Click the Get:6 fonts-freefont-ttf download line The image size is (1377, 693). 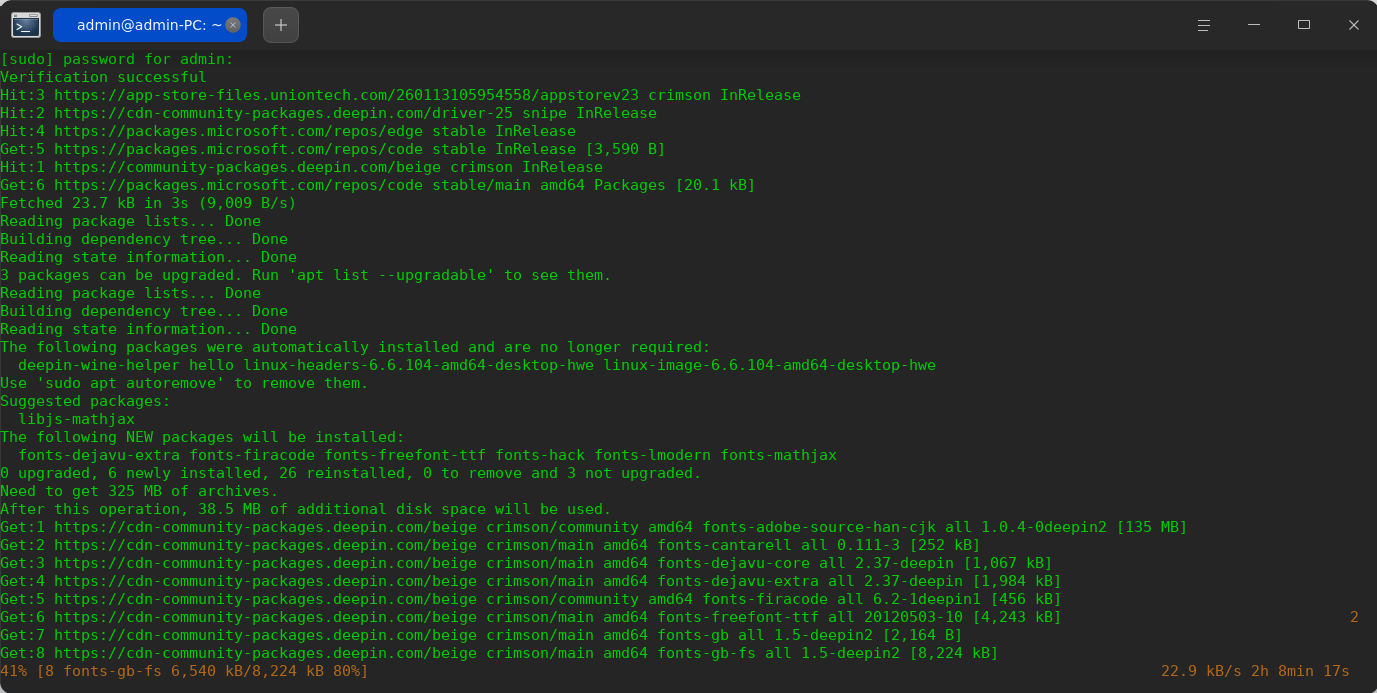coord(531,617)
